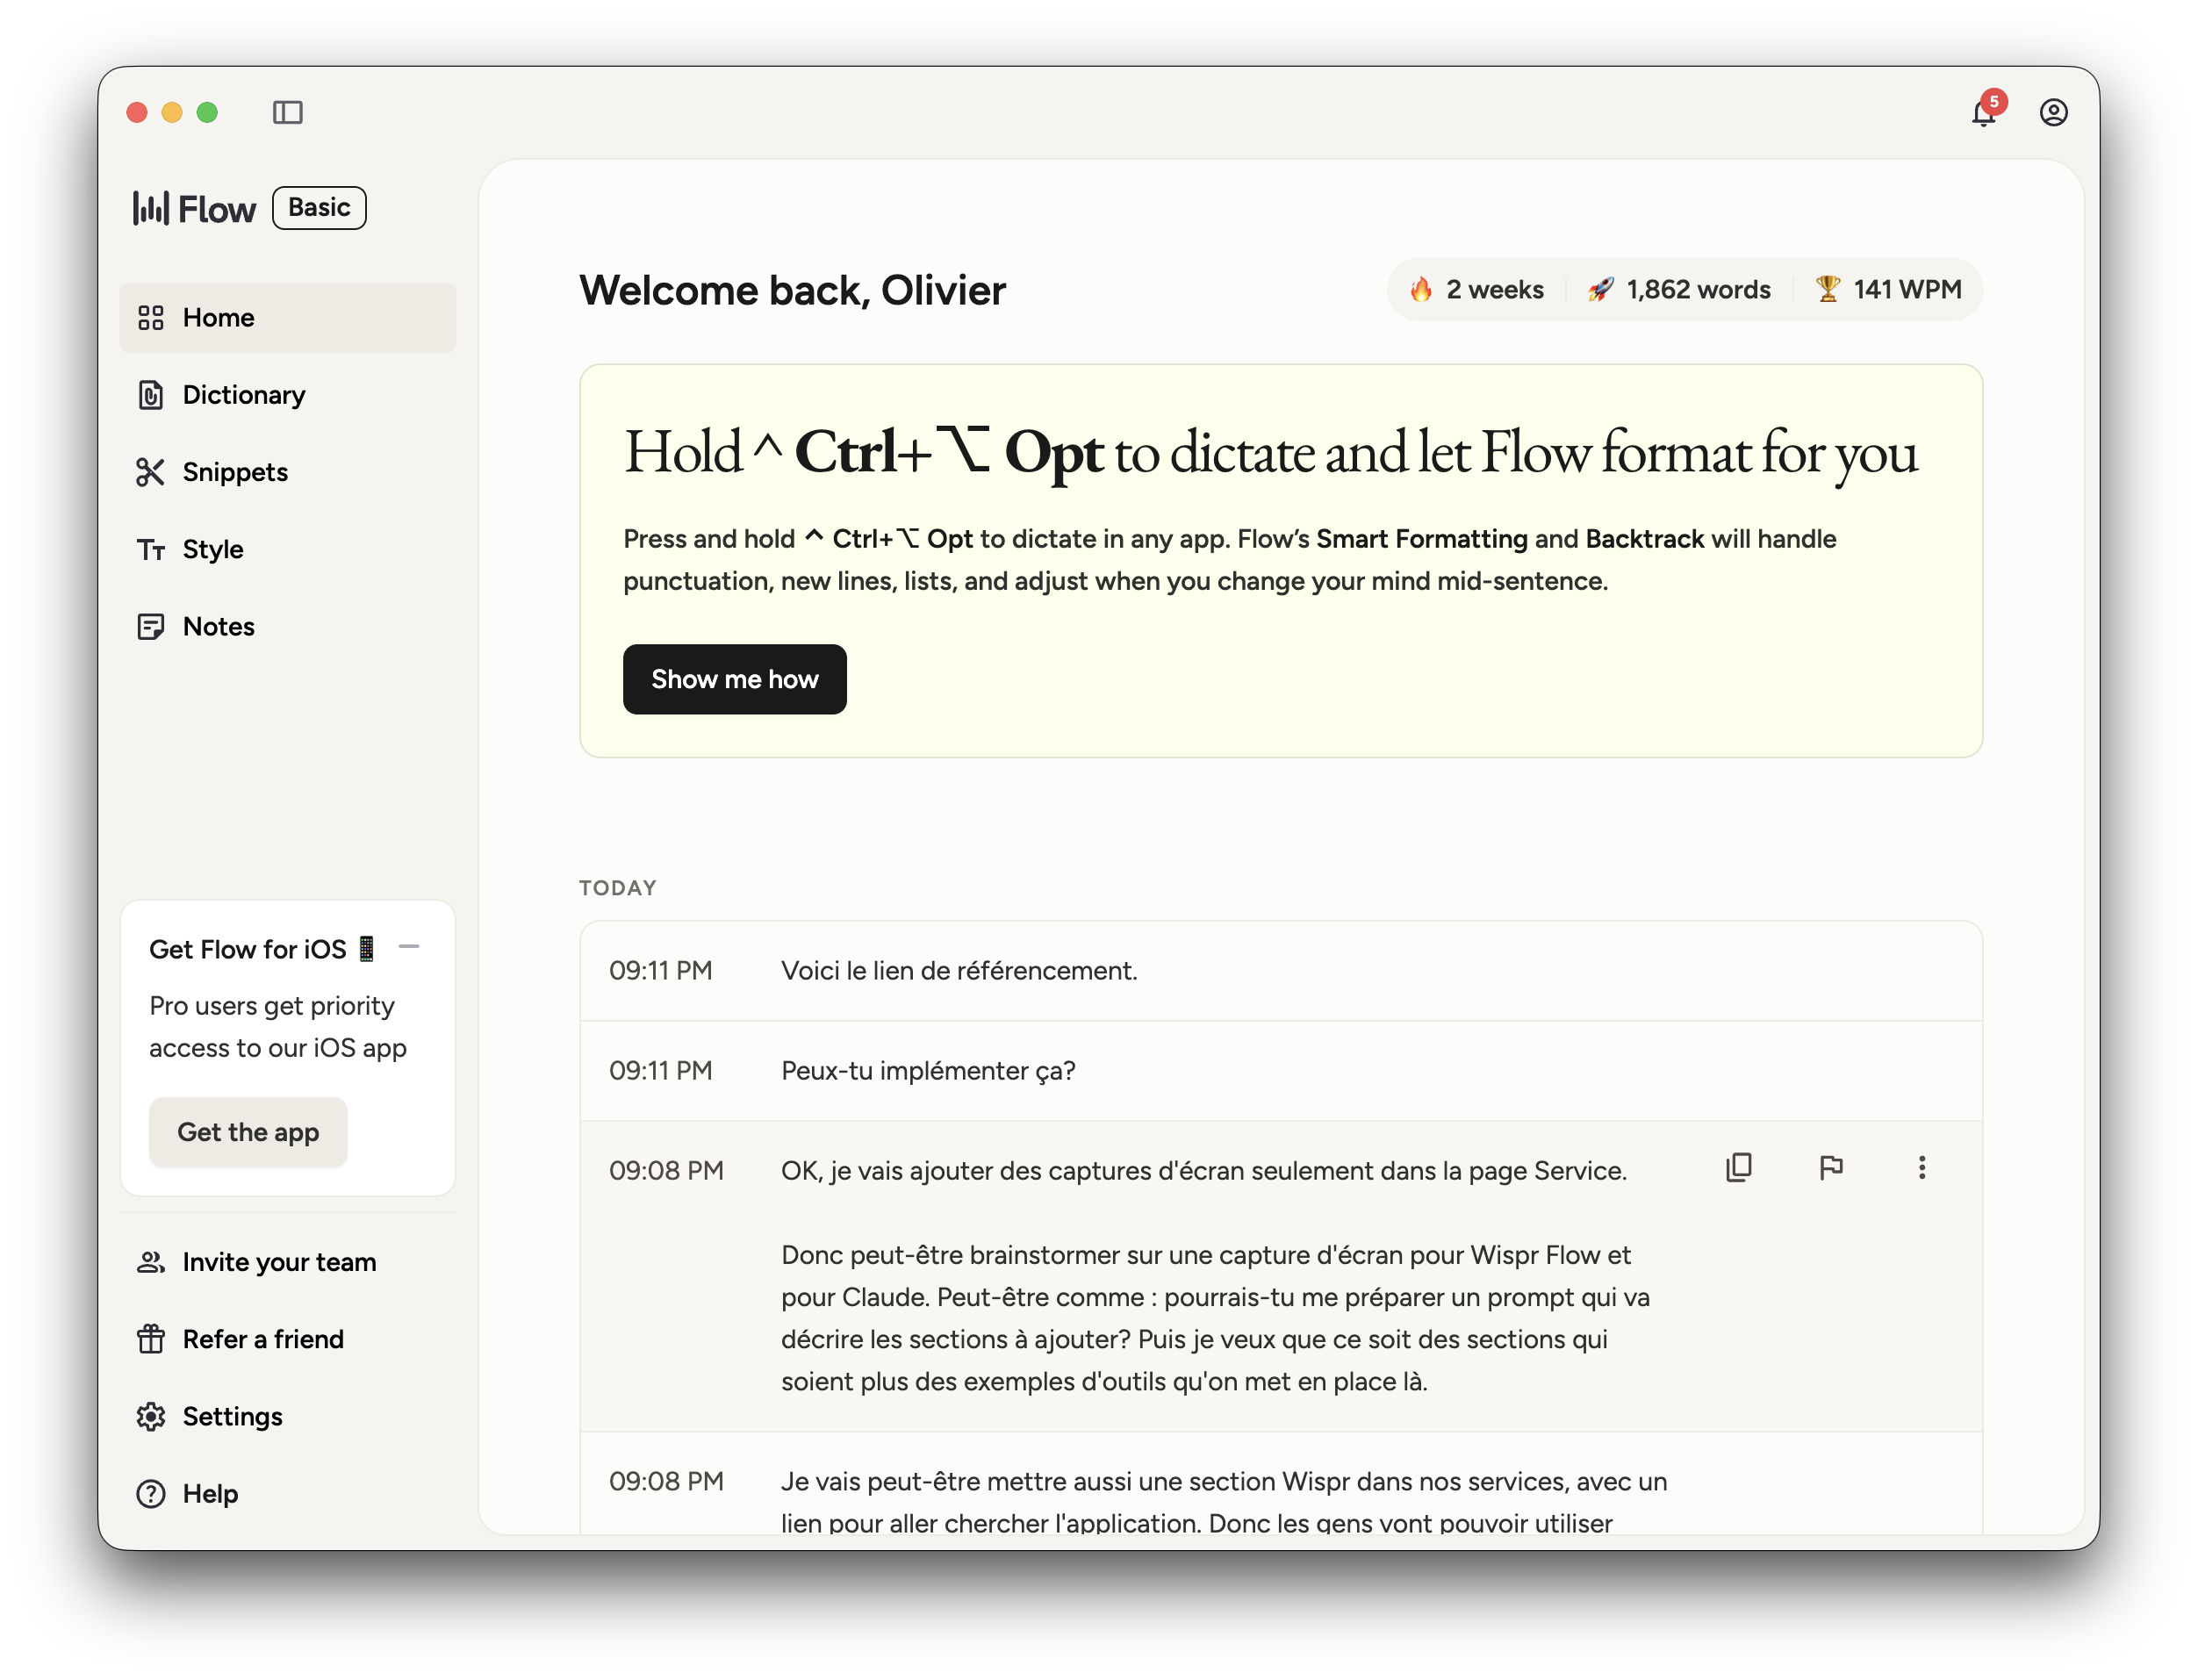2198x1680 pixels.
Task: Click the Get the app button
Action: (x=248, y=1132)
